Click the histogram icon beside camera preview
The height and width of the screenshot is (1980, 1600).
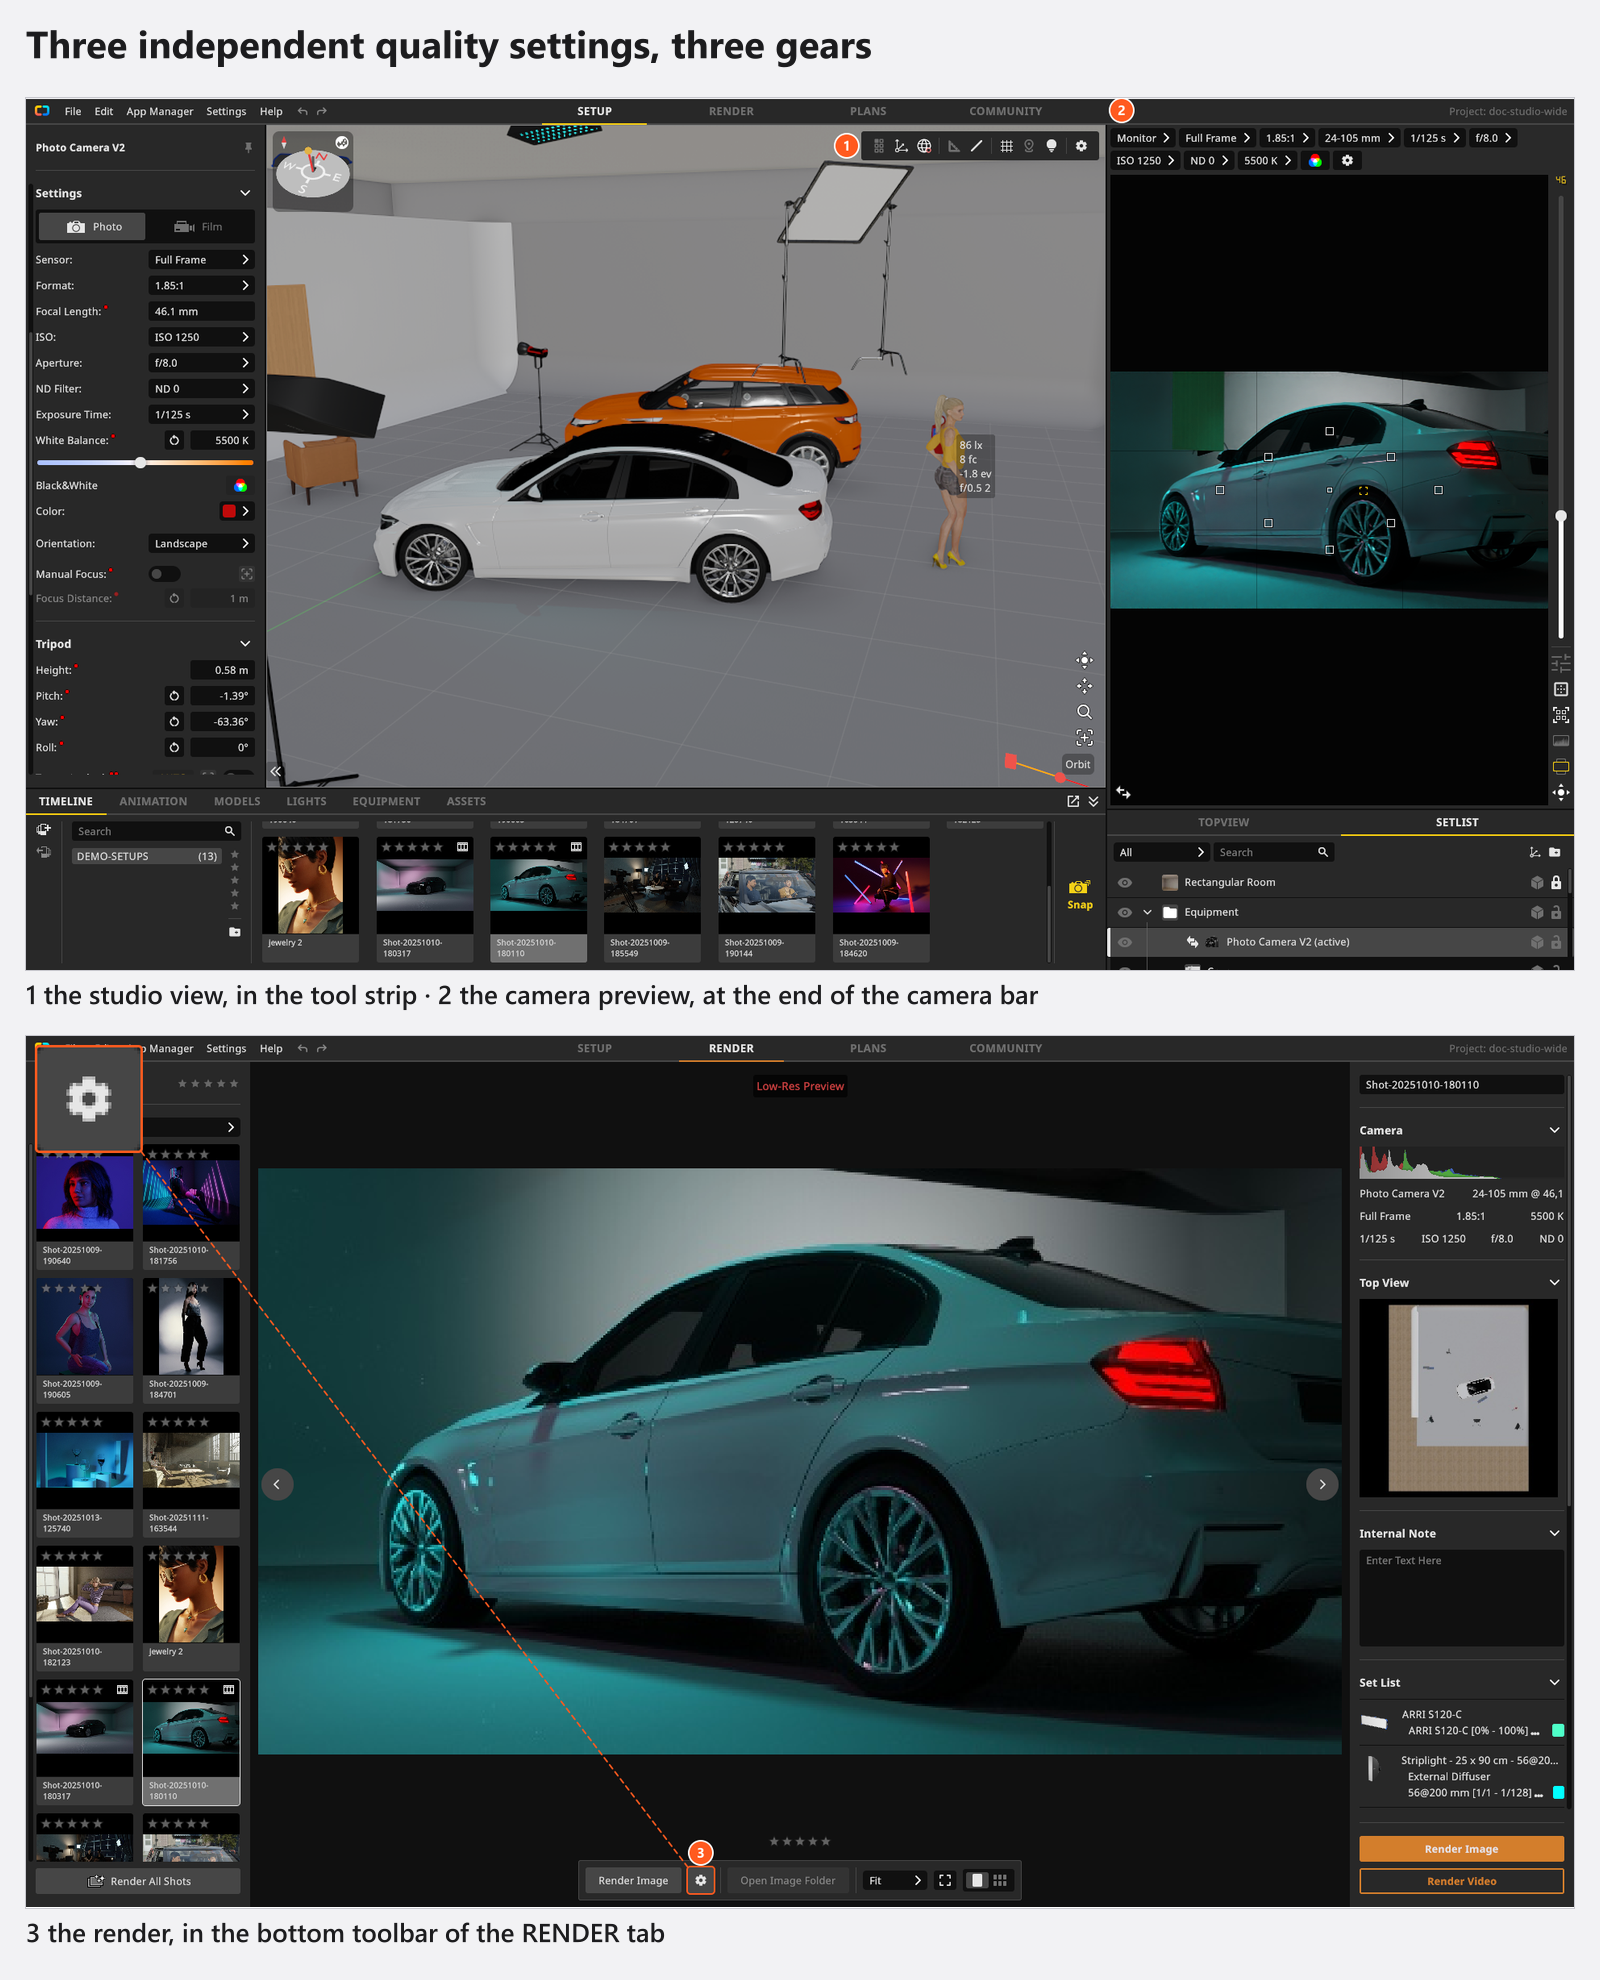[1561, 741]
